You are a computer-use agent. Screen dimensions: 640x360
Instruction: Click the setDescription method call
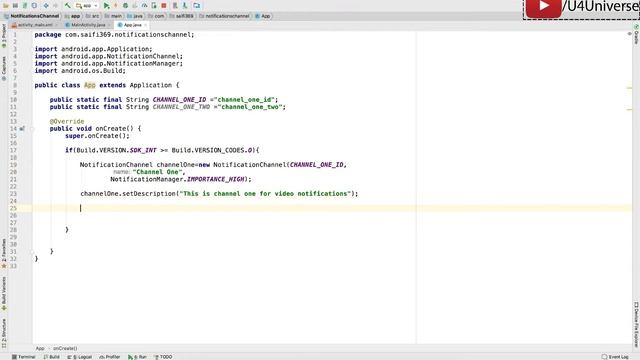(149, 193)
